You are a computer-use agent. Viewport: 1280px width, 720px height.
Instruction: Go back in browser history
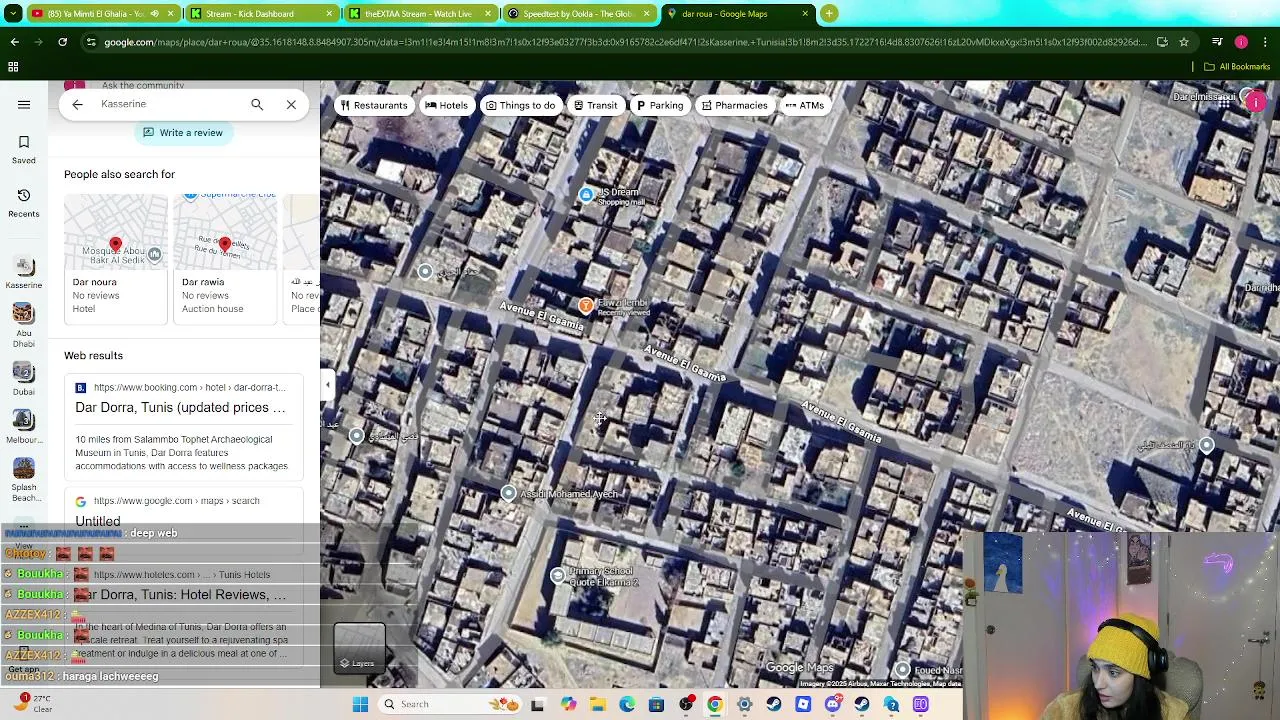coord(14,42)
